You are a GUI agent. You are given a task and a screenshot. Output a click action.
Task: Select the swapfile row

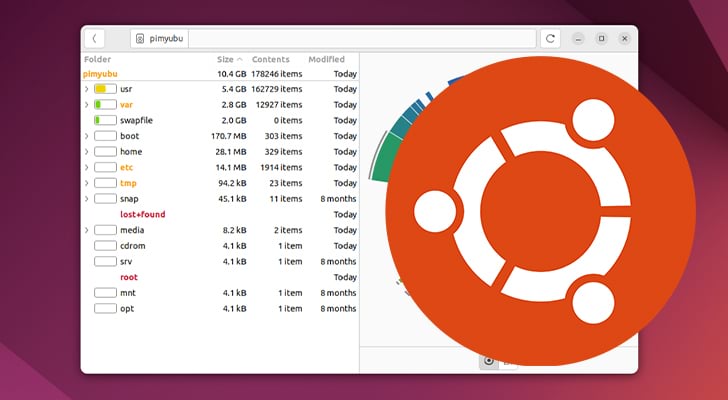coord(220,120)
